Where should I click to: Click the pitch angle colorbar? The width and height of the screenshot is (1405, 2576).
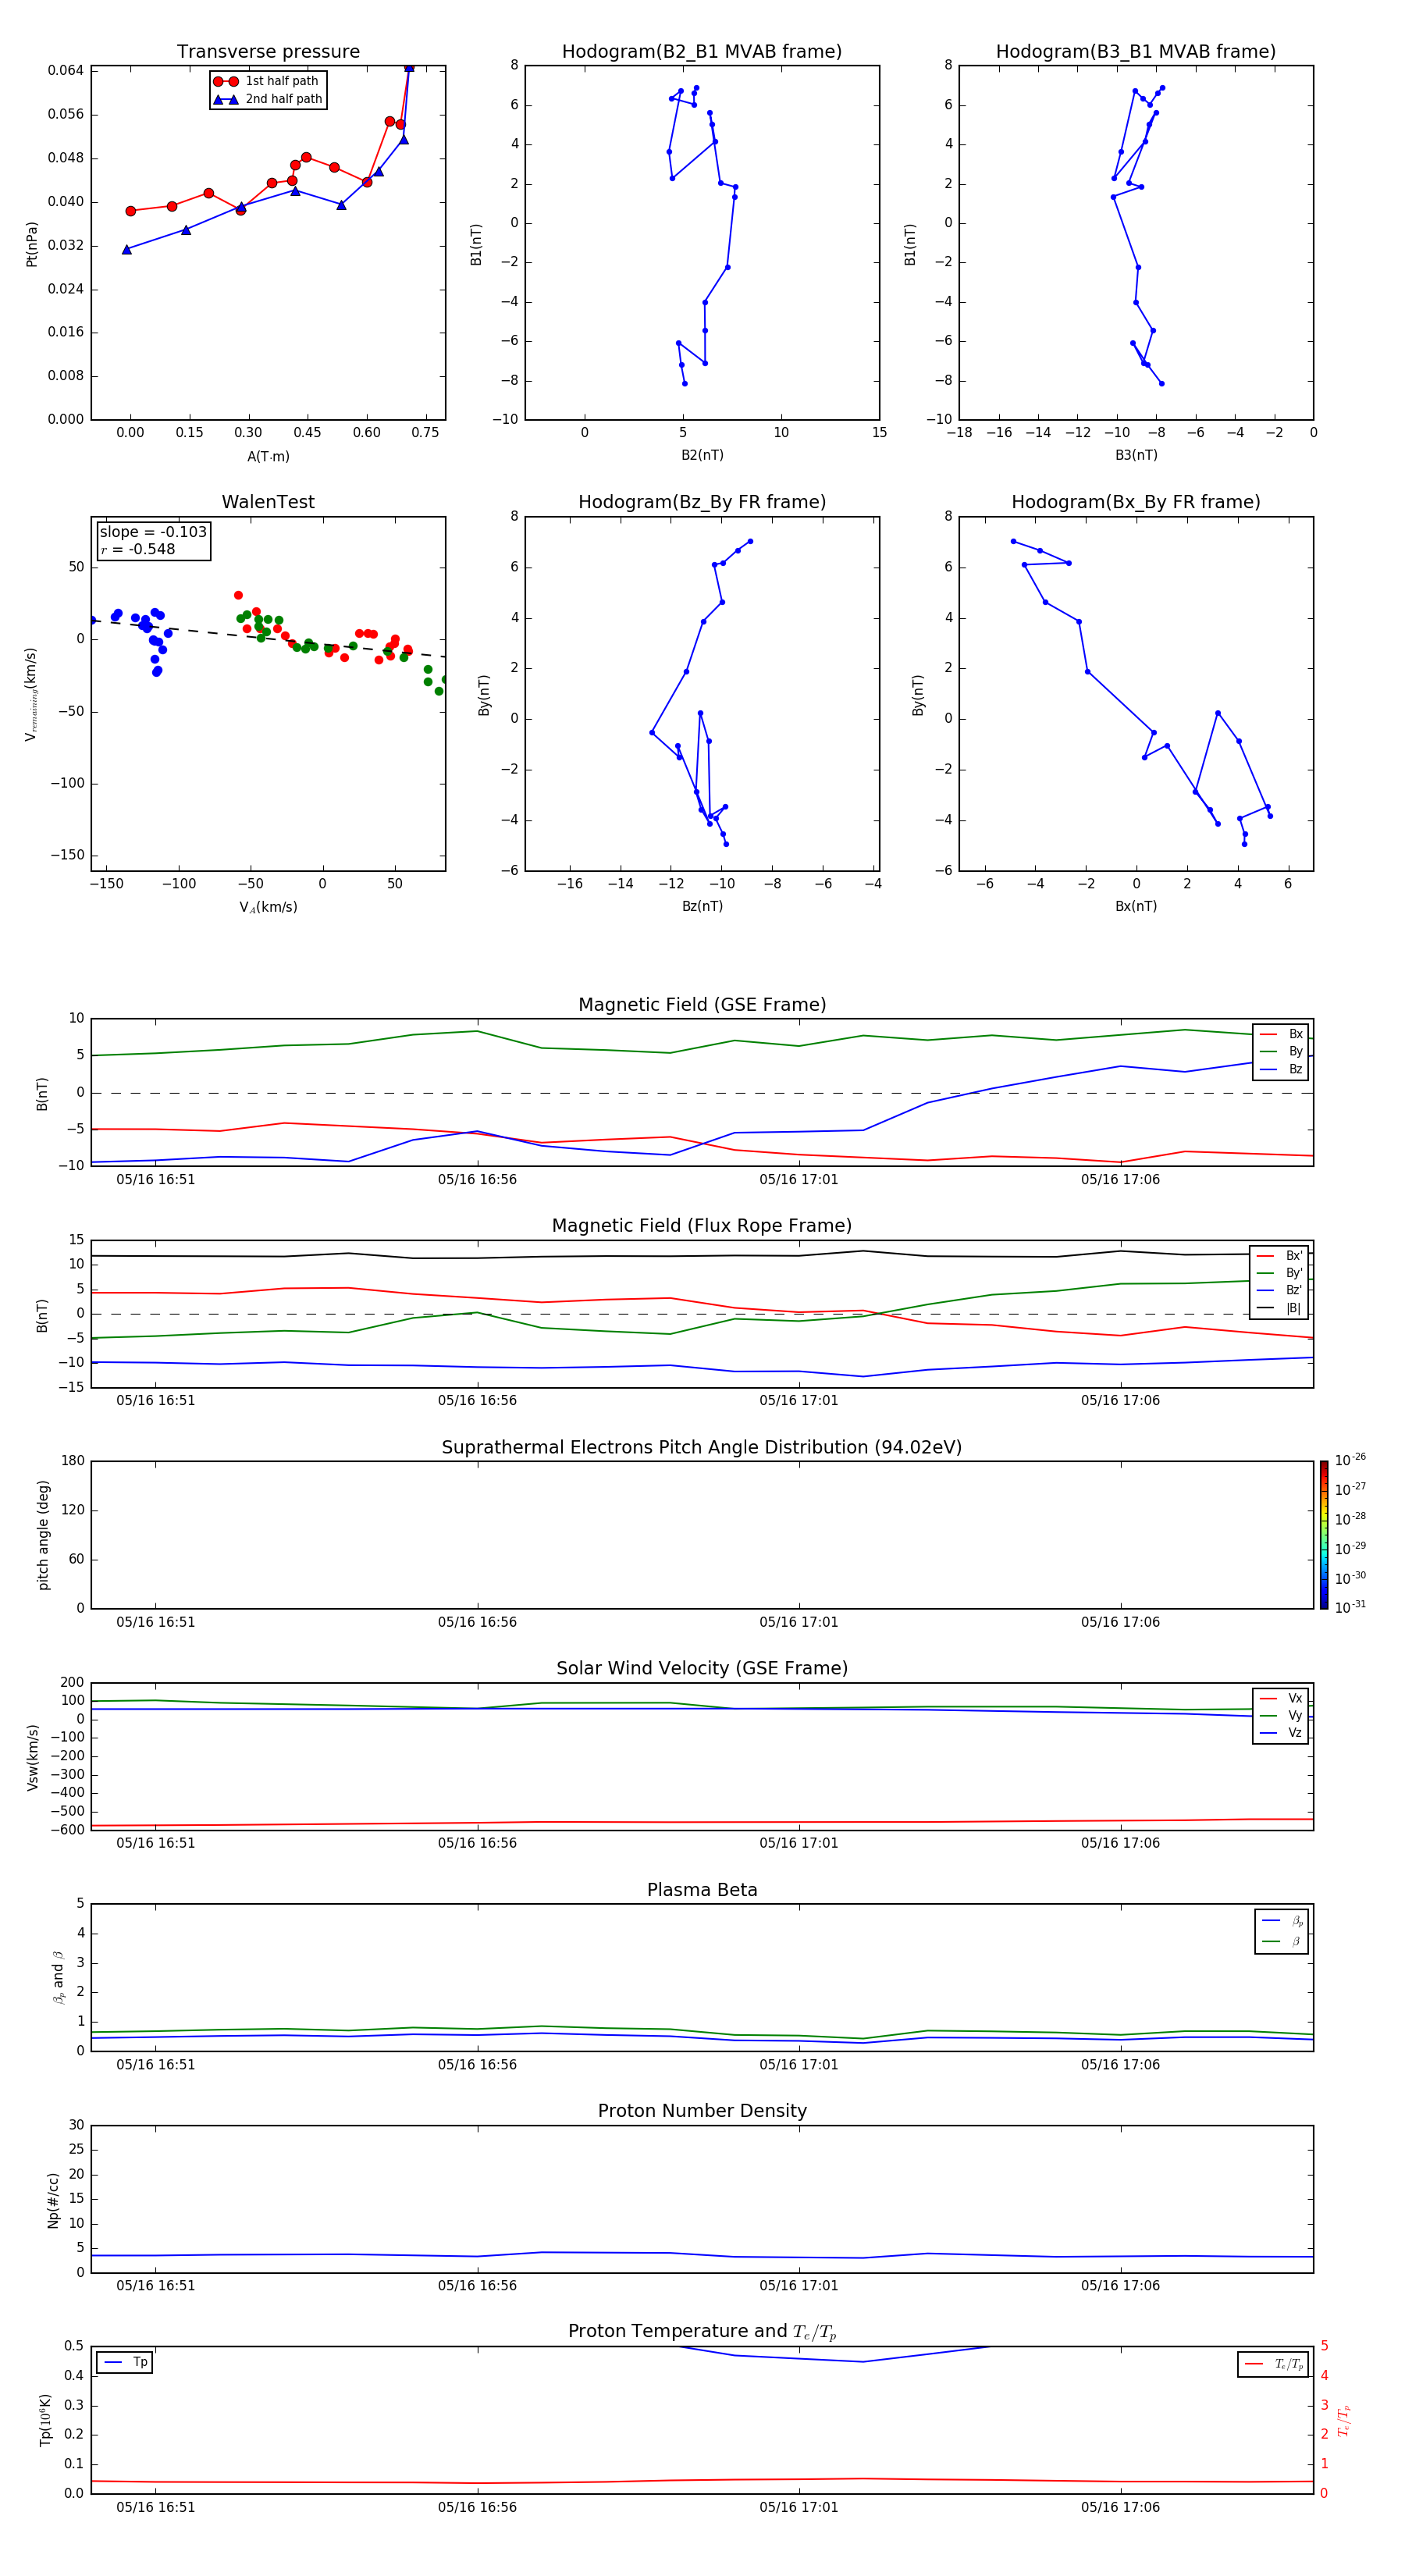(x=1324, y=1535)
